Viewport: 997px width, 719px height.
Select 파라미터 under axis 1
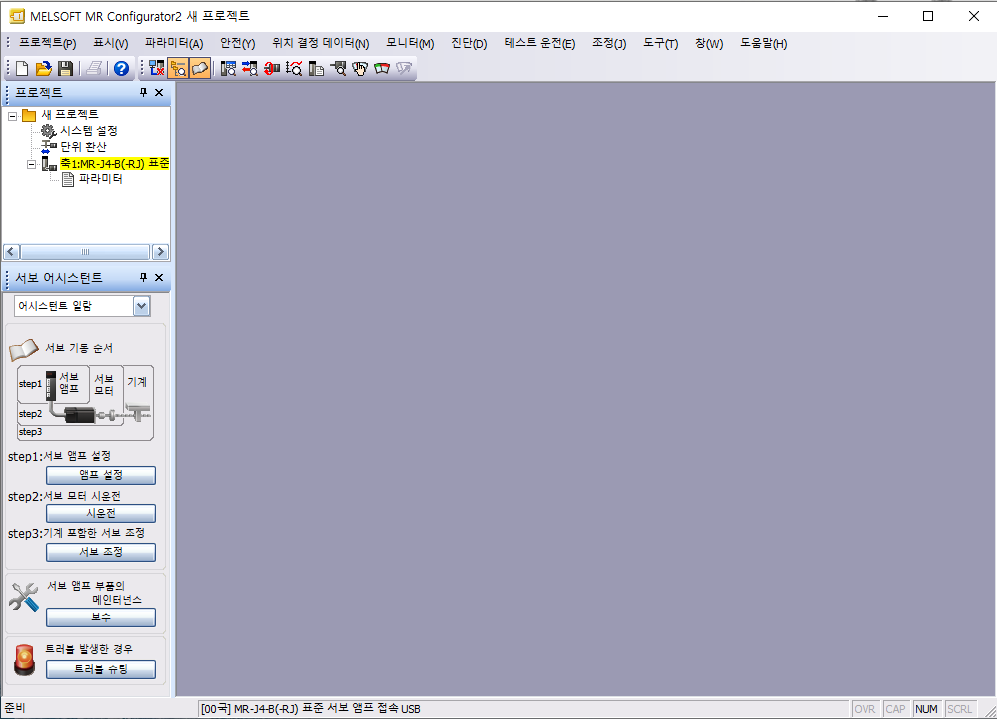(x=100, y=179)
